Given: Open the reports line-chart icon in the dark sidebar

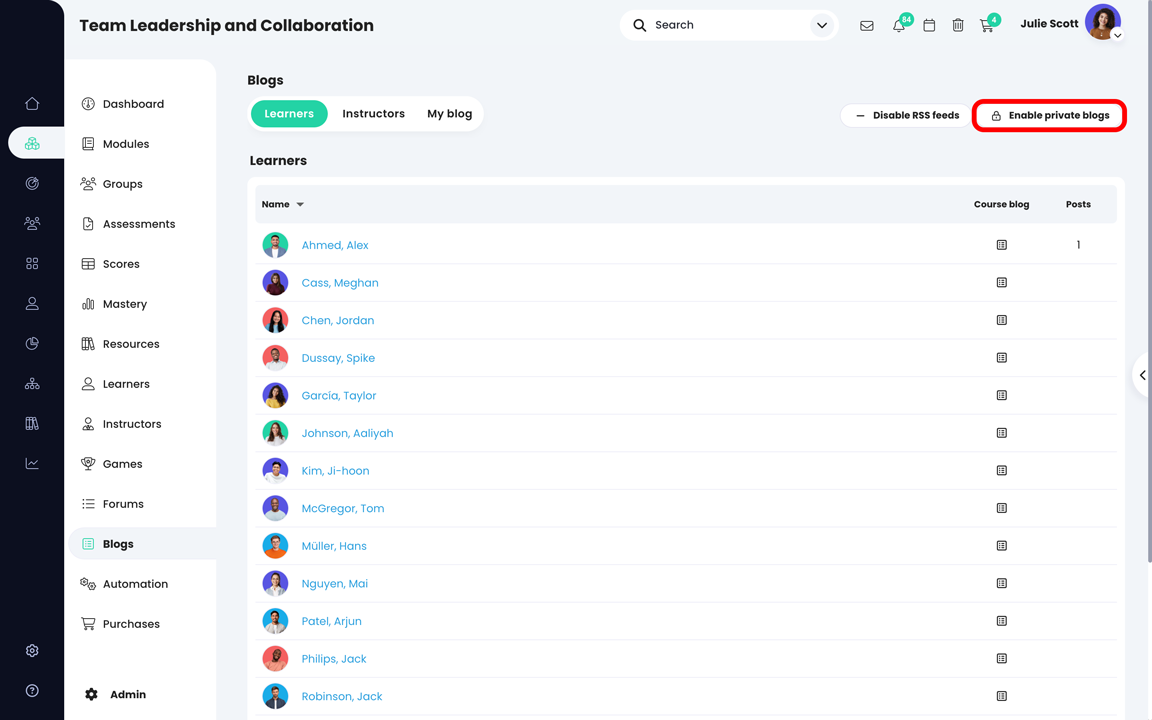Looking at the screenshot, I should 32,464.
